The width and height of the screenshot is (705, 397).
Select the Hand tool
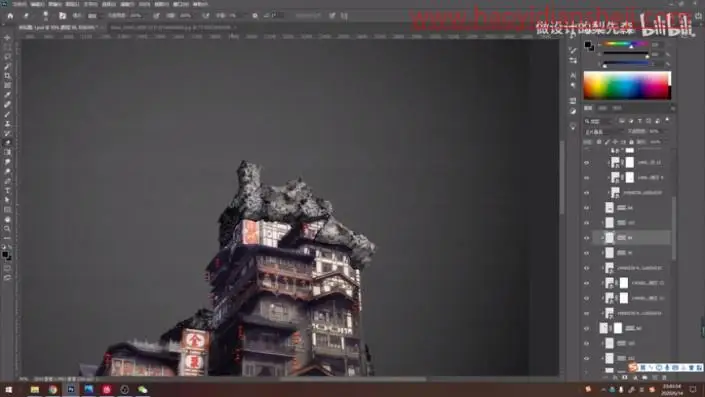click(7, 219)
